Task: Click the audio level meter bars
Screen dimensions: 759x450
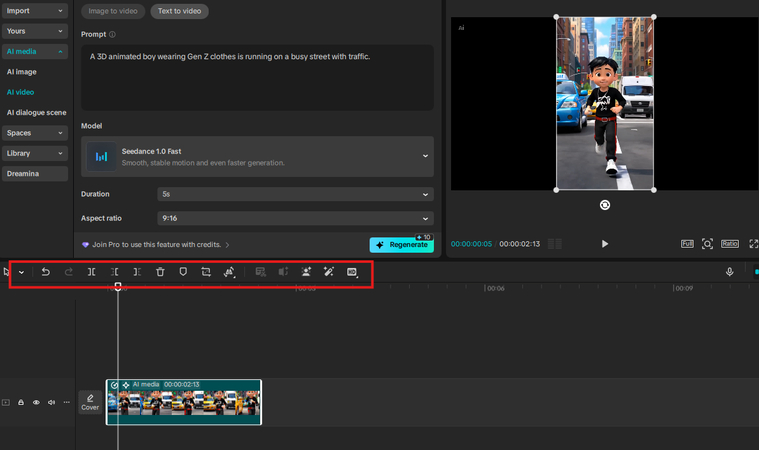Action: (x=555, y=244)
